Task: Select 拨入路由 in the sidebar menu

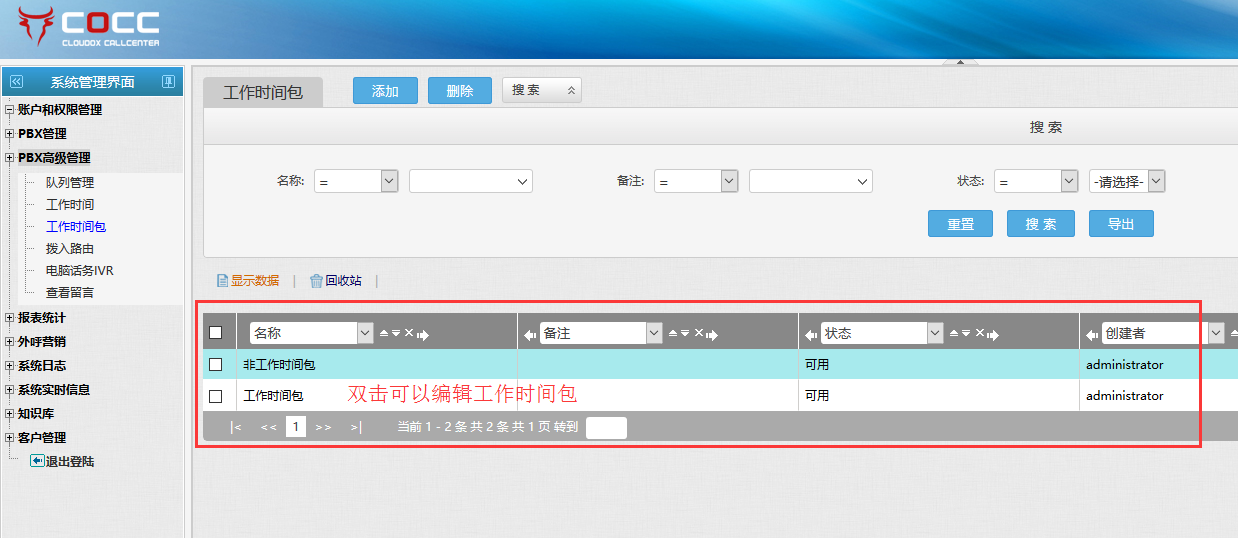Action: [x=70, y=248]
